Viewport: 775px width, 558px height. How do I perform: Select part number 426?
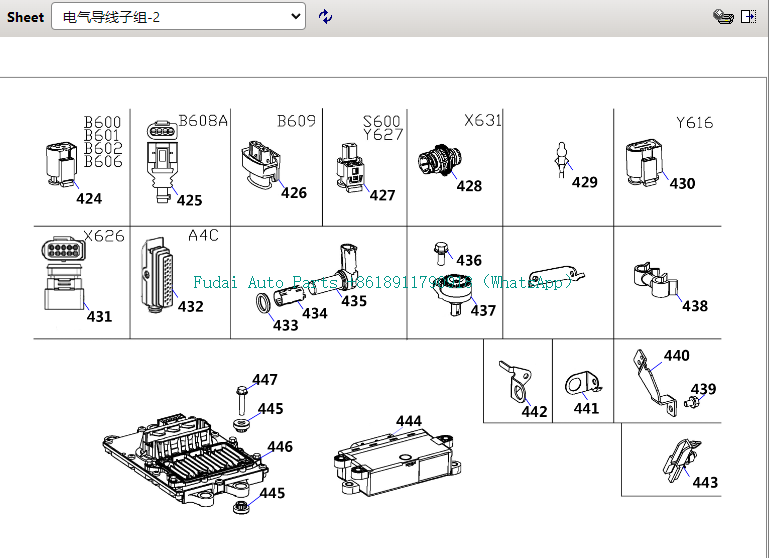294,193
